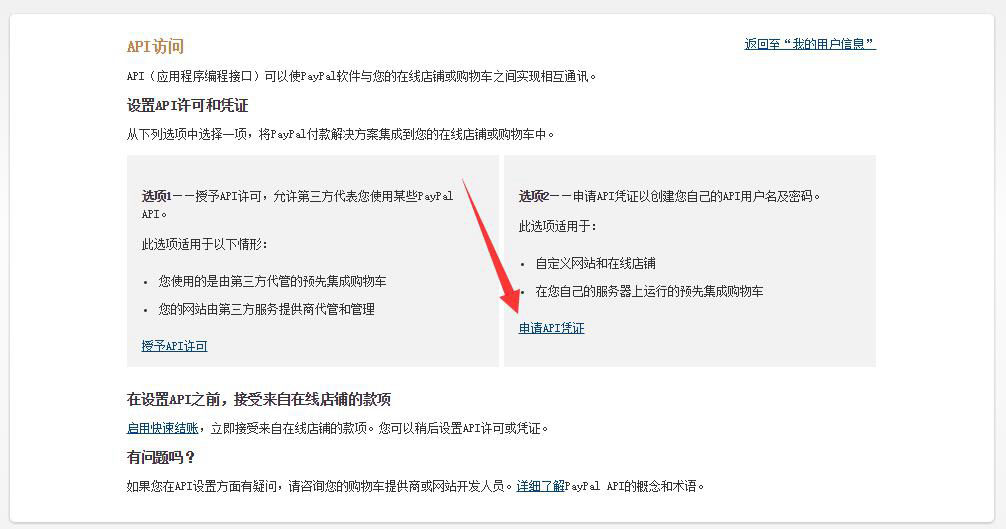The image size is (1006, 529).
Task: Select the 设置API许可和凭证 heading
Action: tap(187, 105)
